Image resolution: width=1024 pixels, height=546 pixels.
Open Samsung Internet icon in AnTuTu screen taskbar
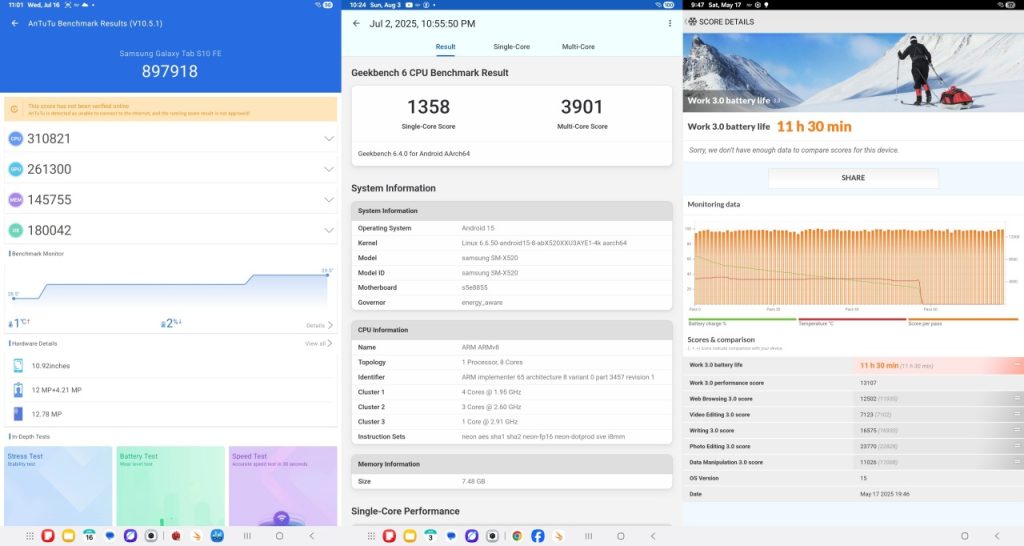(131, 536)
